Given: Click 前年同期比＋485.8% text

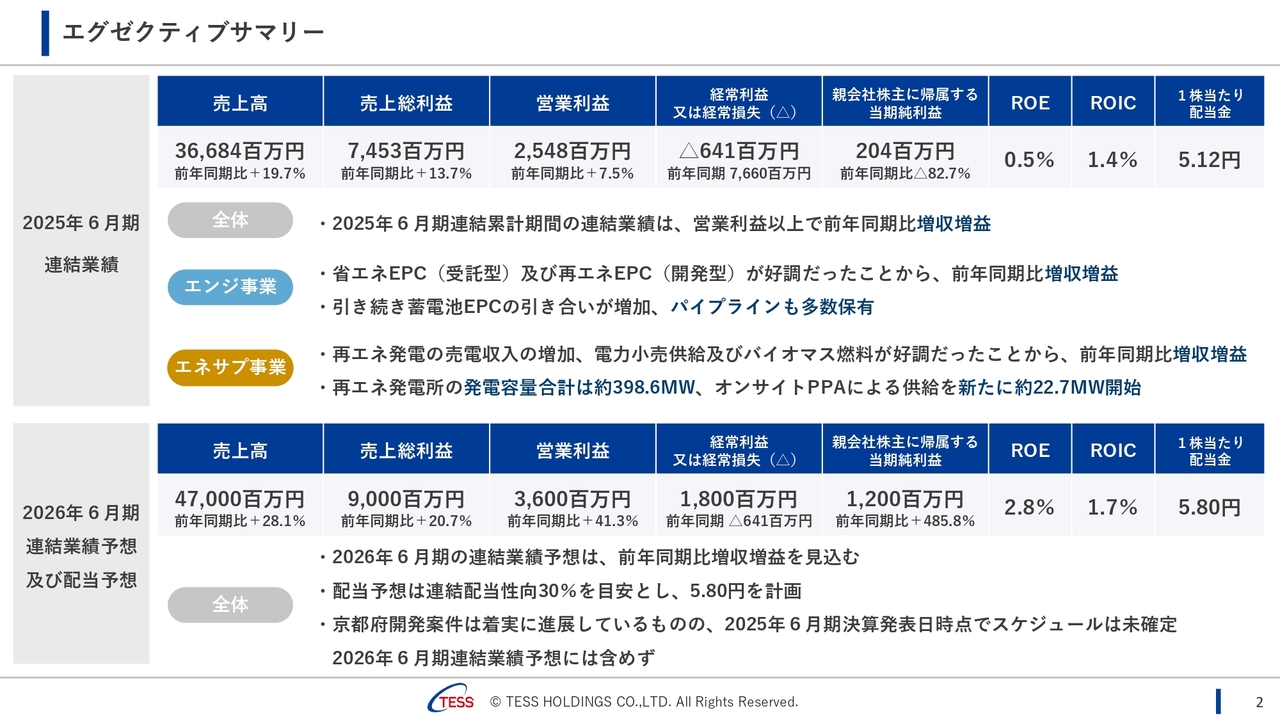Looking at the screenshot, I should click(905, 521).
